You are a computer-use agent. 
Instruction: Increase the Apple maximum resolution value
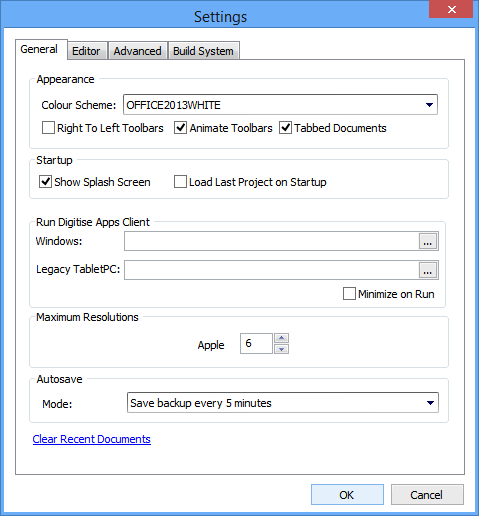tap(282, 338)
